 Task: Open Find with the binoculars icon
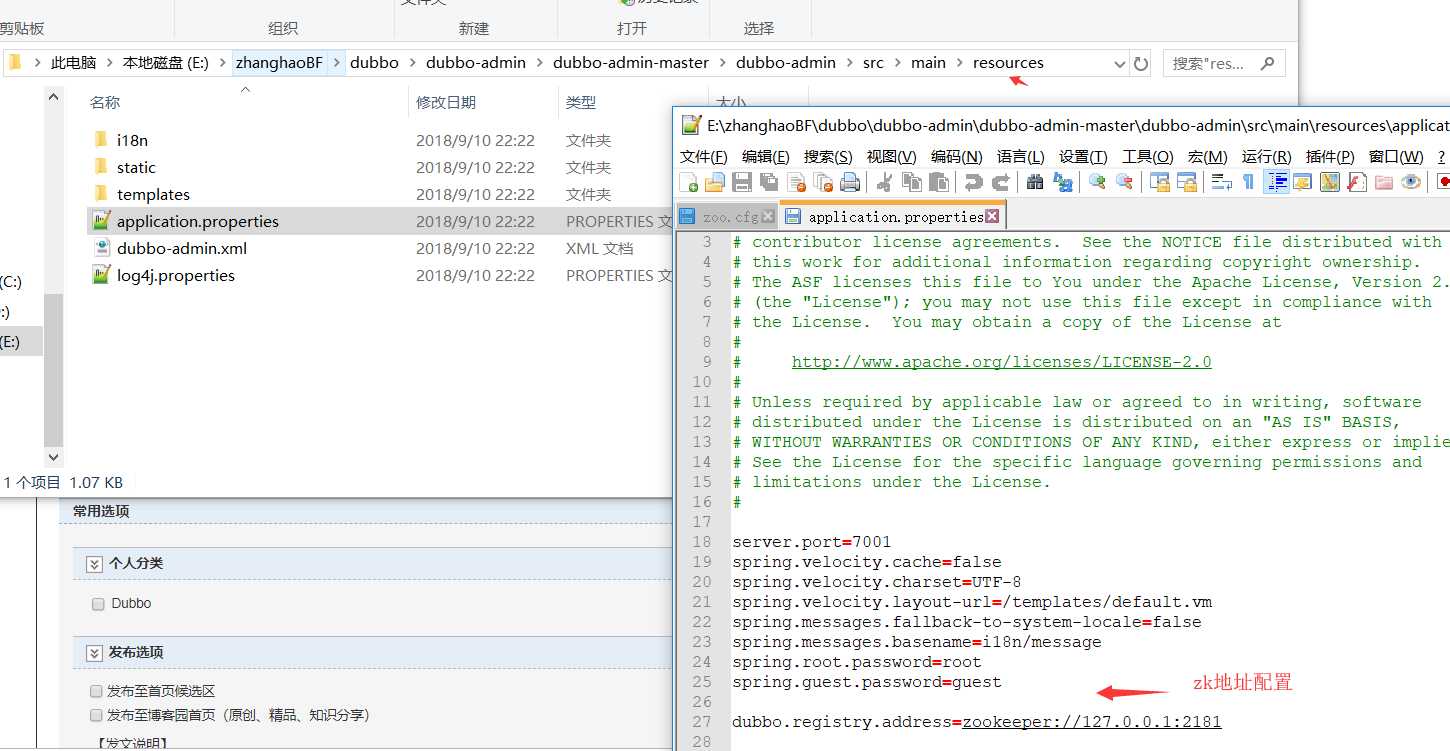point(1035,182)
